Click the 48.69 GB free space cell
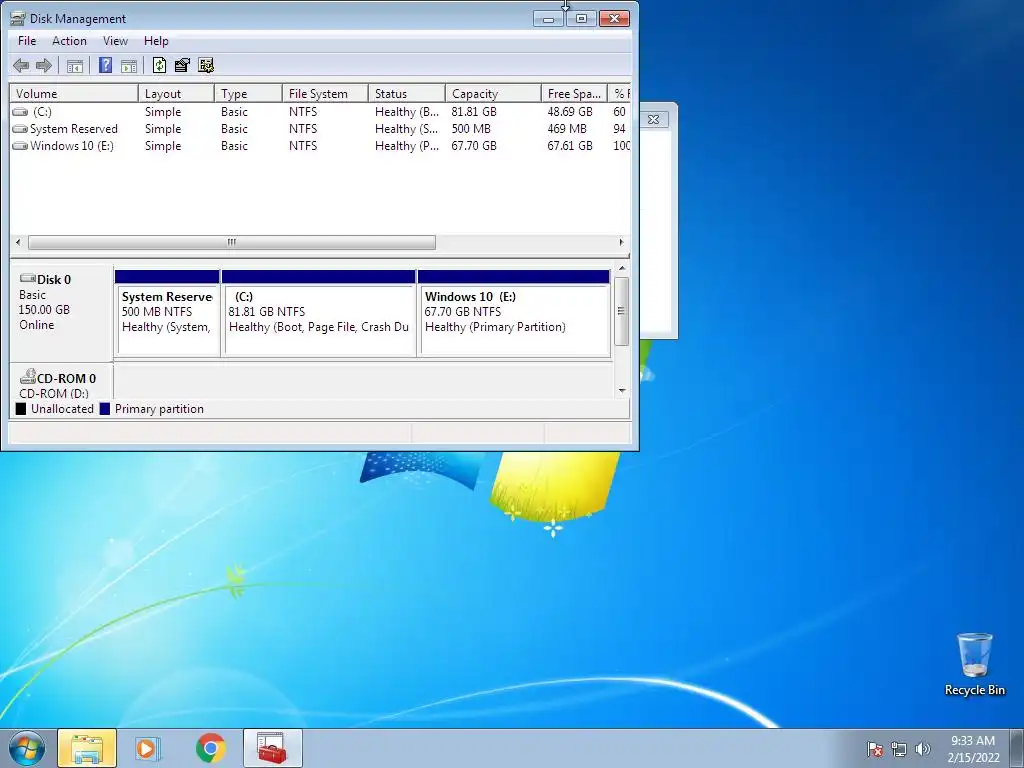 click(569, 112)
